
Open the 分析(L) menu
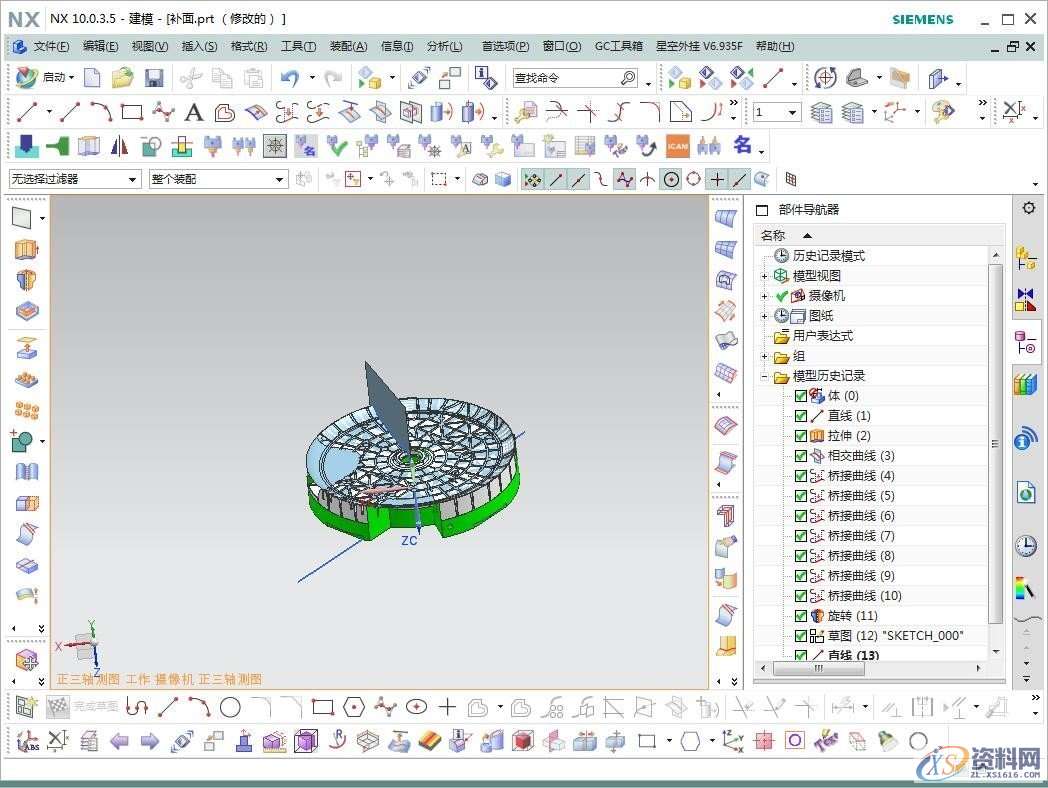point(444,46)
